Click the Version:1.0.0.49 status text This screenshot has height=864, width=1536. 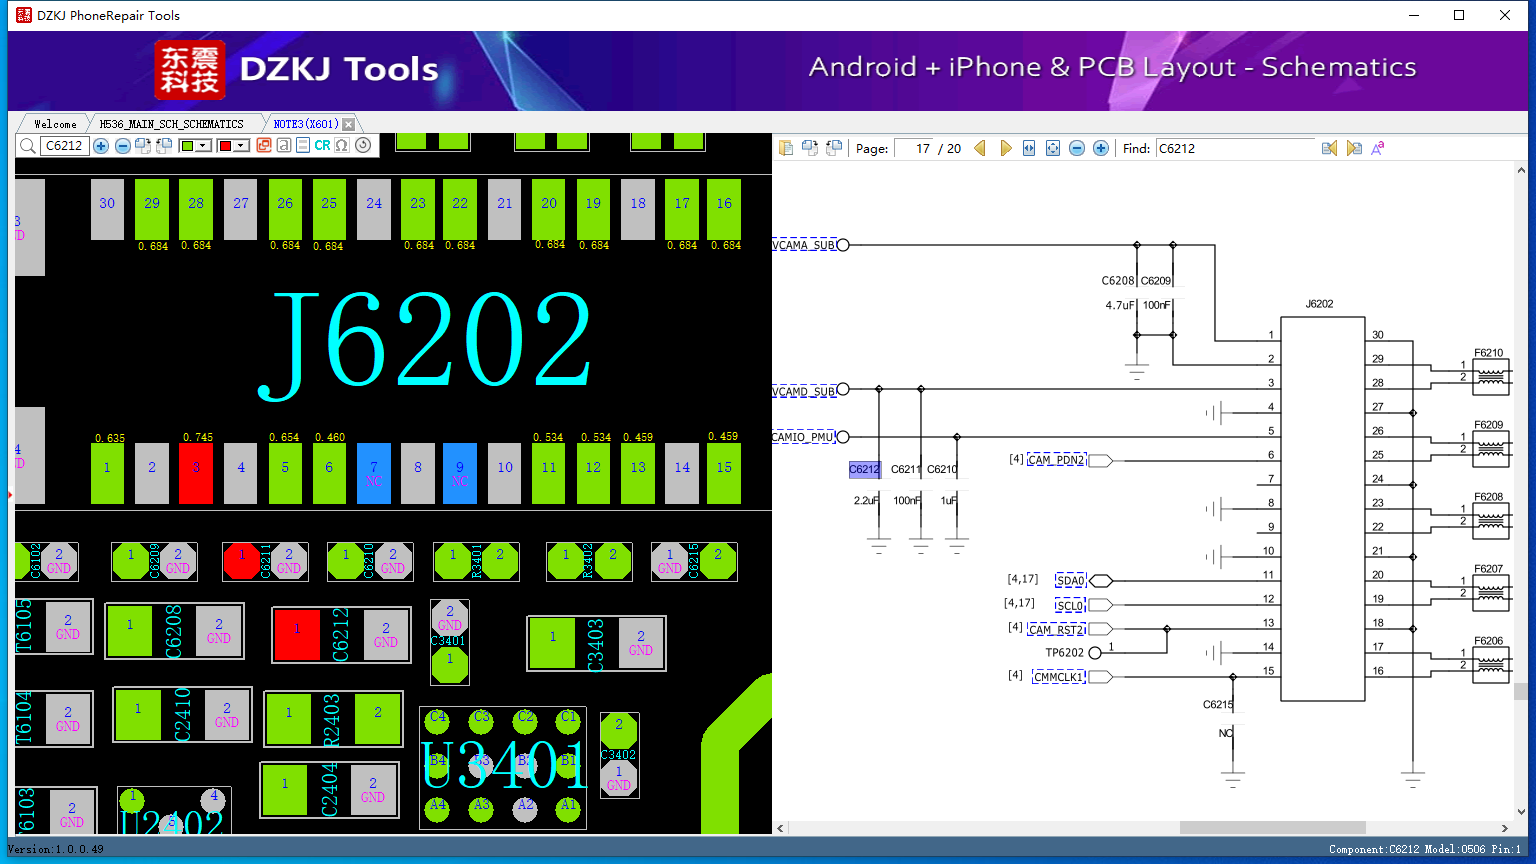tap(56, 849)
